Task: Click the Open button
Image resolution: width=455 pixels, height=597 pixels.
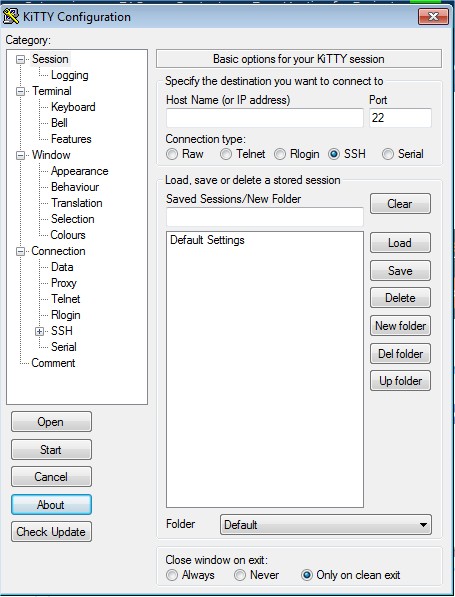Action: [x=51, y=422]
